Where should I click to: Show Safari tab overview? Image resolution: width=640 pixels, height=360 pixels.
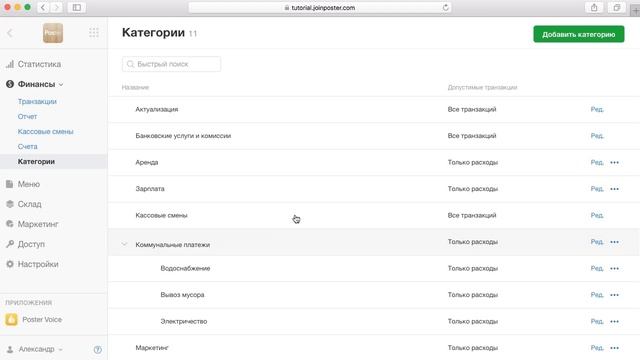[x=617, y=7]
